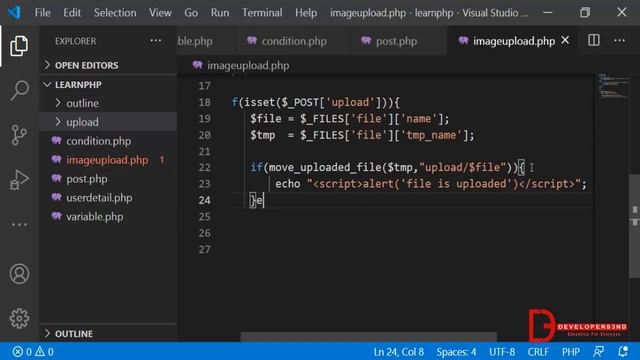Open the feedback icon in status bar
The image size is (640, 360).
[x=599, y=351]
